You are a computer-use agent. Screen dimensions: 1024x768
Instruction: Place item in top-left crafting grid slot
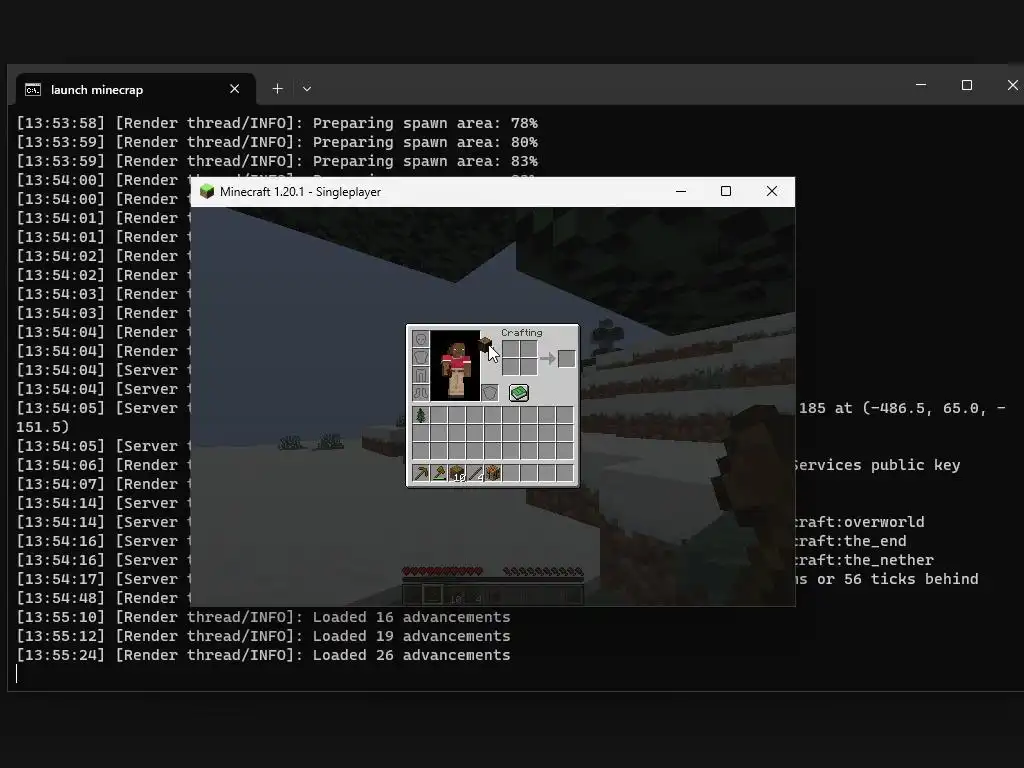pyautogui.click(x=511, y=349)
